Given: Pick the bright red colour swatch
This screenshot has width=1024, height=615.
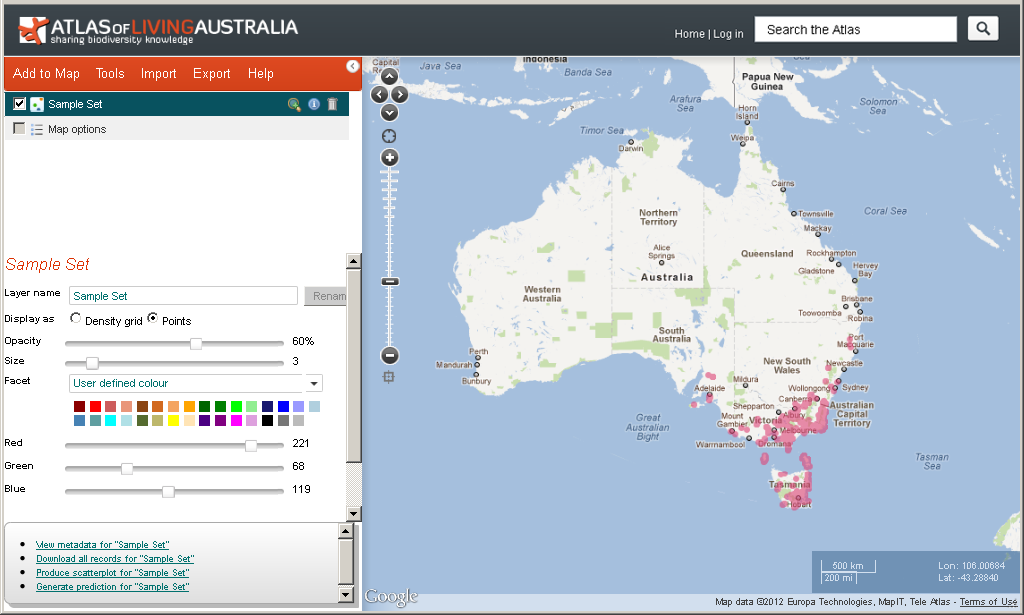Looking at the screenshot, I should pos(95,406).
